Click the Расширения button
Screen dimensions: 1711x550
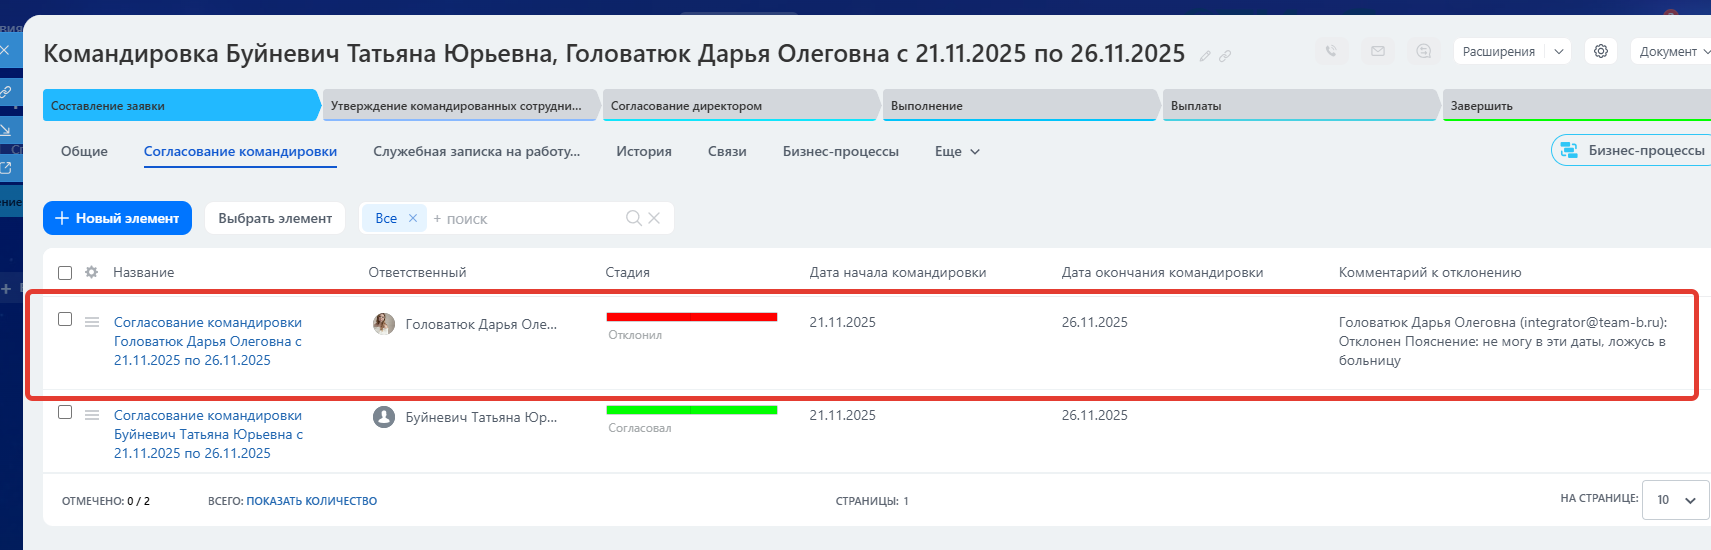[1498, 51]
